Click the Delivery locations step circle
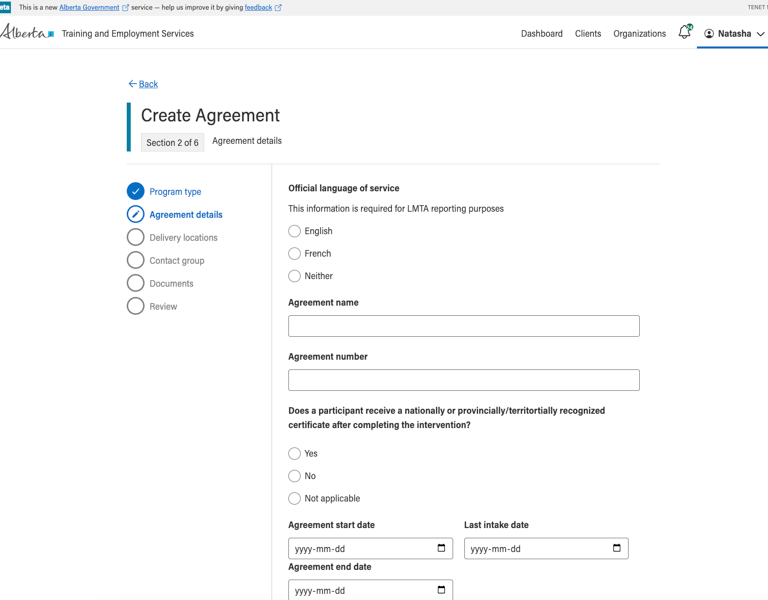768x600 pixels. [136, 237]
